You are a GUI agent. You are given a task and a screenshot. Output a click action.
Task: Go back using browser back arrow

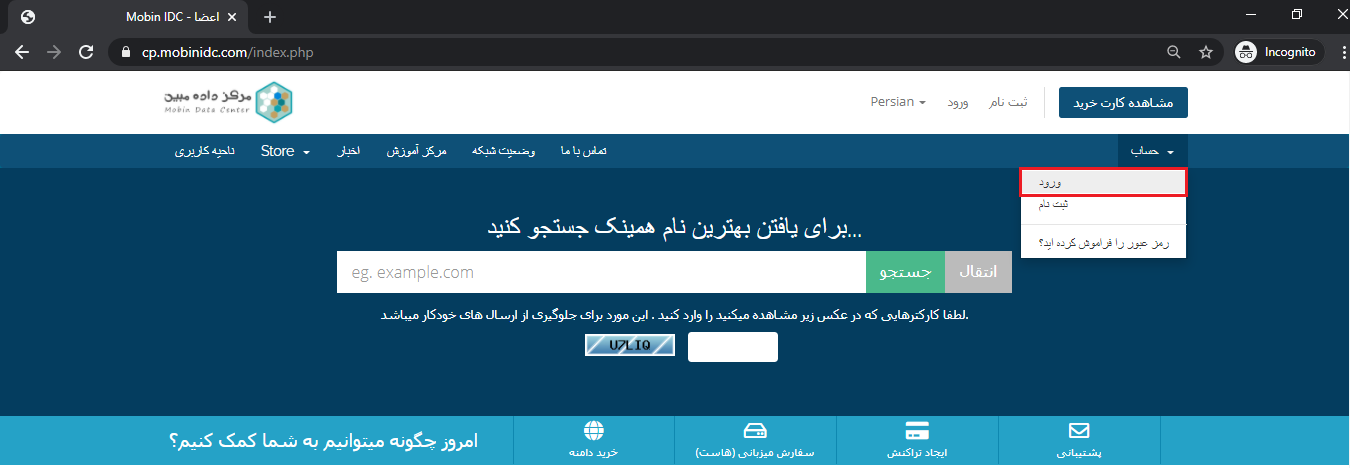22,52
